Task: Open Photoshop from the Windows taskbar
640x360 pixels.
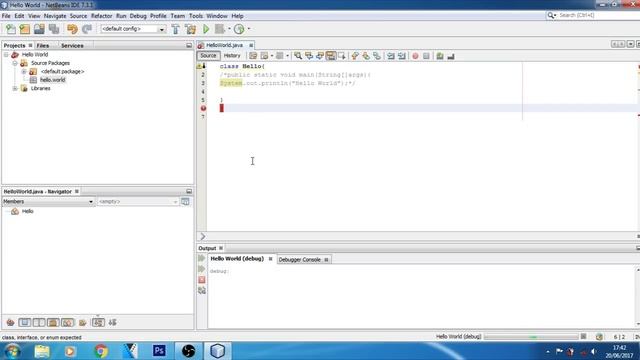Action: click(x=159, y=351)
